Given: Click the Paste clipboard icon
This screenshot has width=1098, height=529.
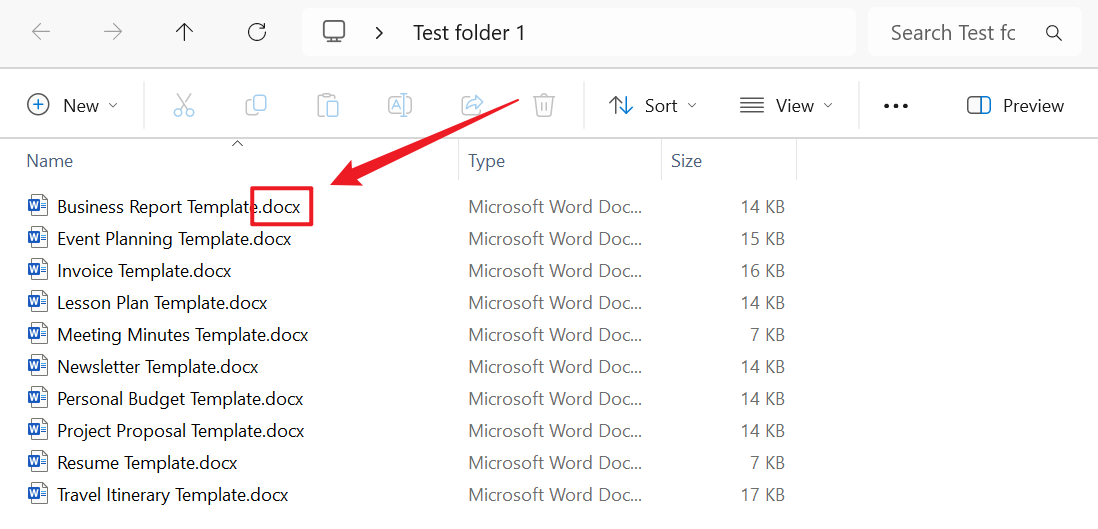Looking at the screenshot, I should [328, 105].
